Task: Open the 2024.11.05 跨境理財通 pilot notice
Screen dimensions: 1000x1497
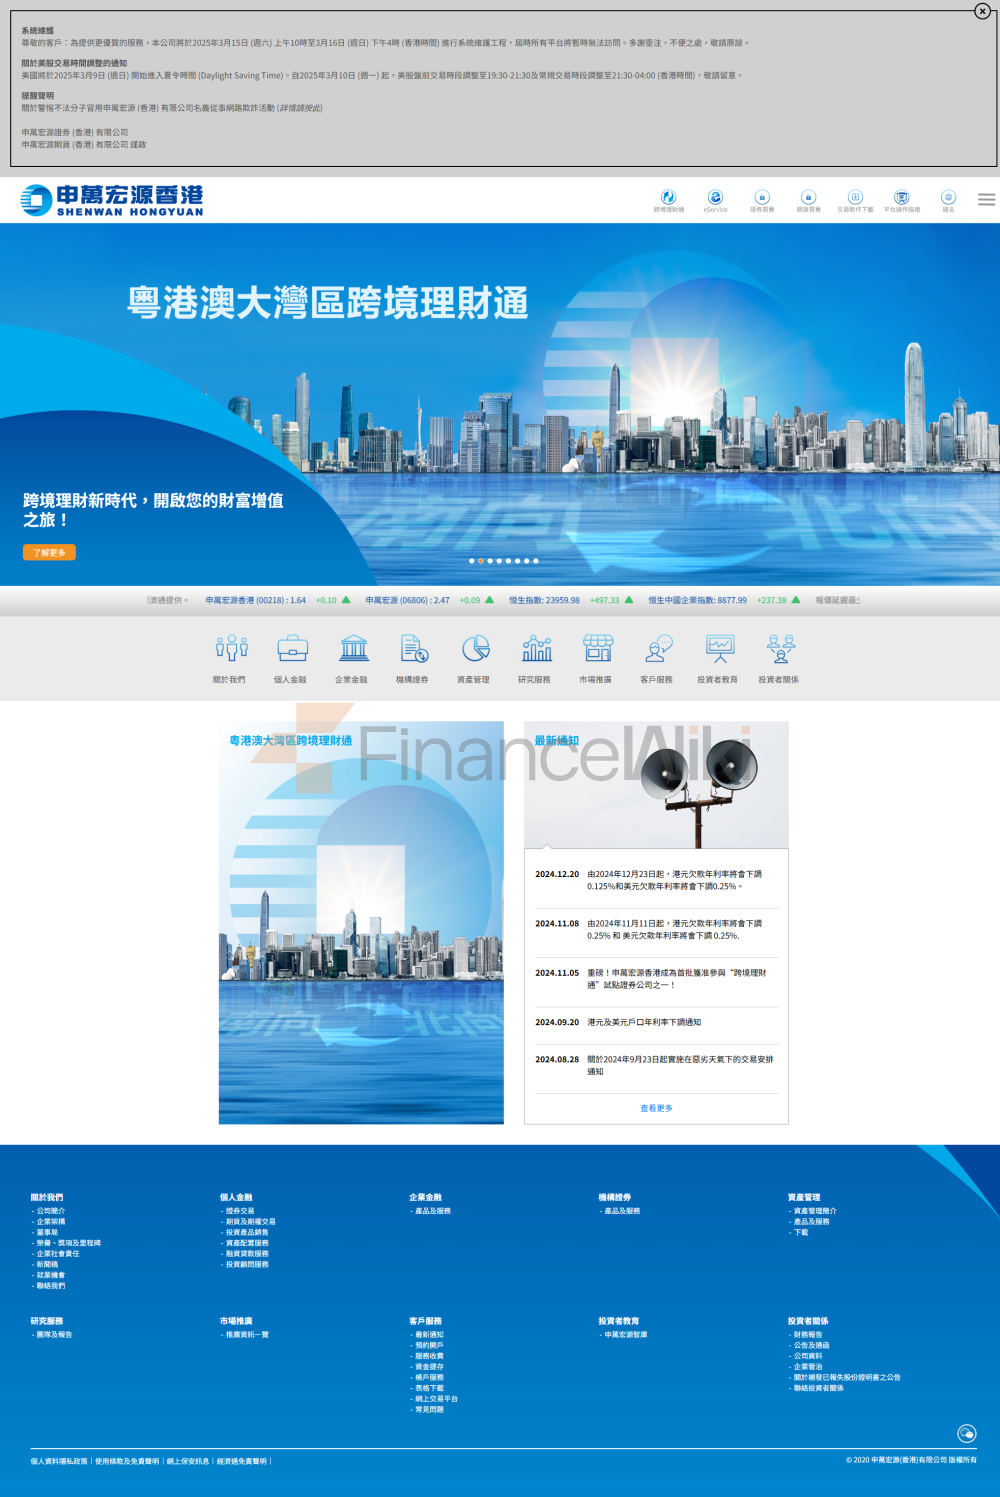Action: [x=656, y=979]
